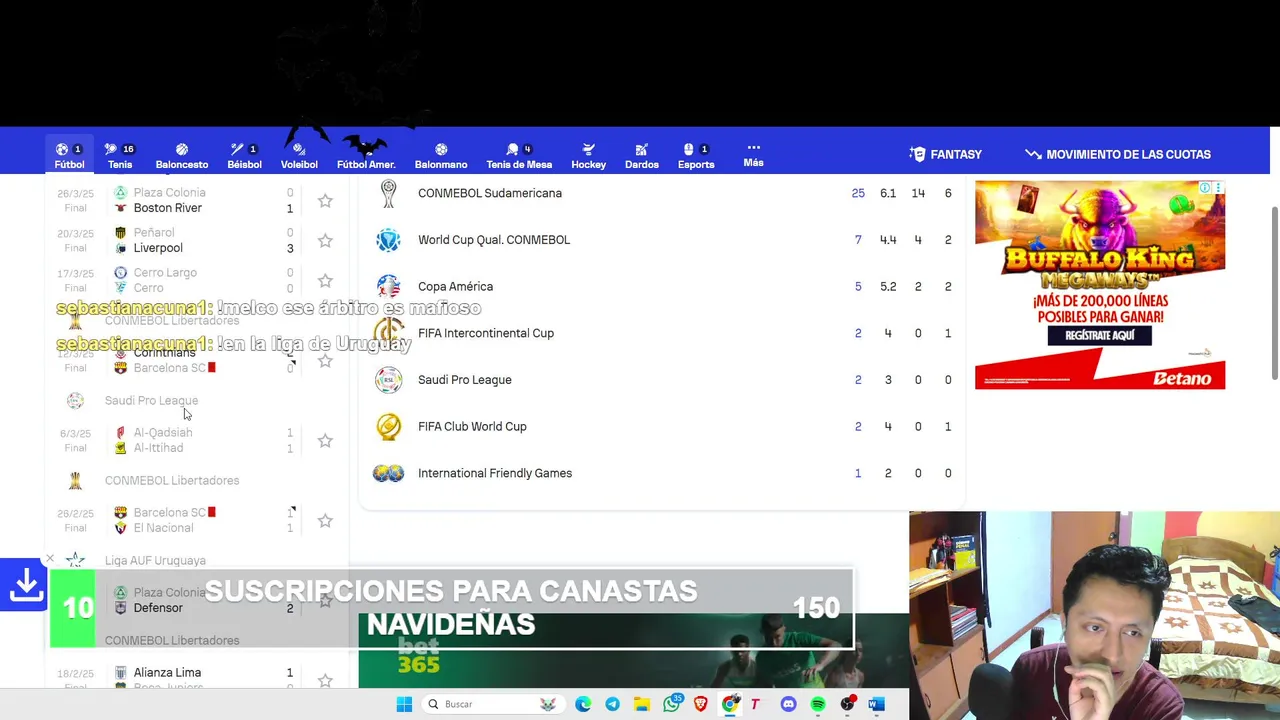Switch to the Tenis sport tab

click(120, 155)
